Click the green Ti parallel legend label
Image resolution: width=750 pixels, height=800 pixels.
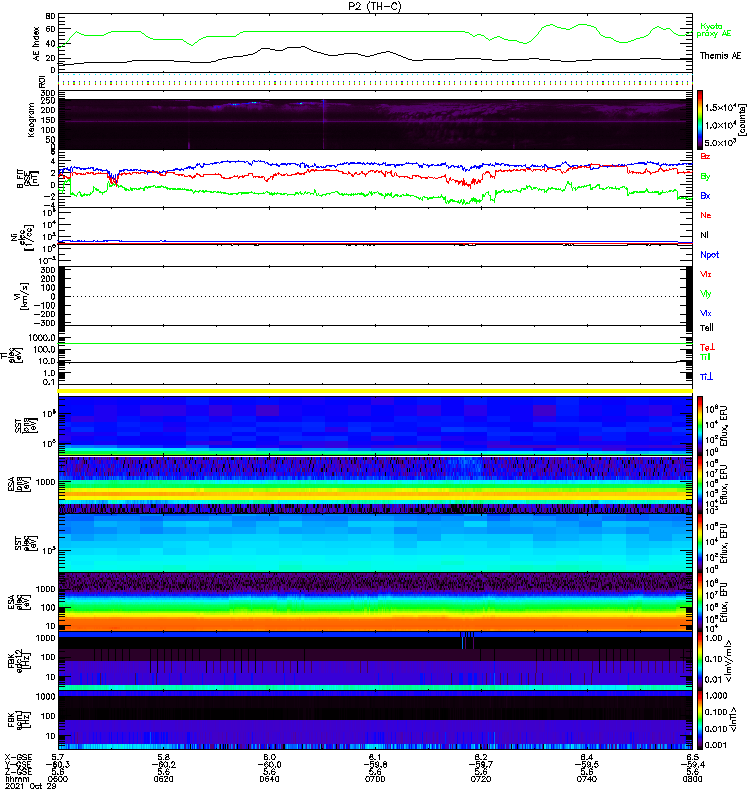705,357
